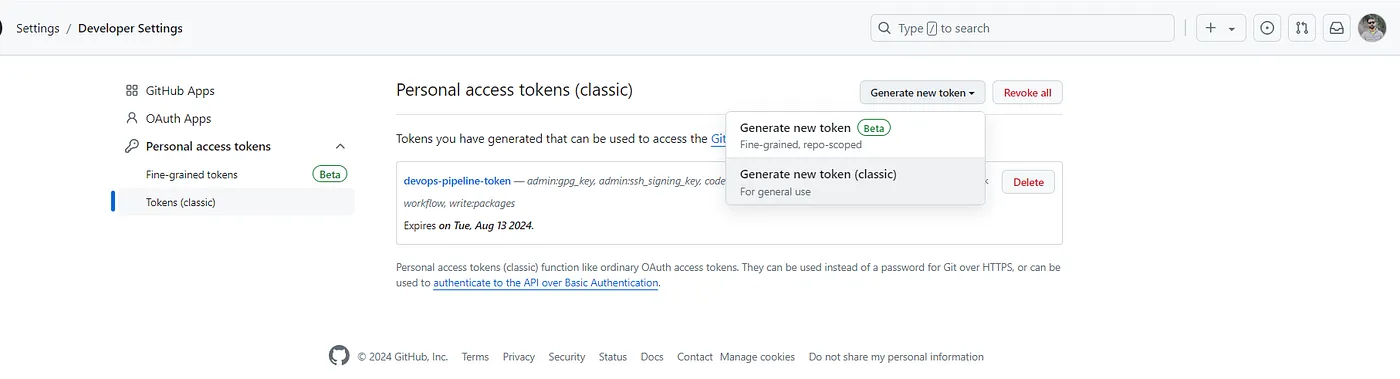Viewport: 1400px width, 379px height.
Task: Click the GitHub Apps sidebar icon
Action: (131, 91)
